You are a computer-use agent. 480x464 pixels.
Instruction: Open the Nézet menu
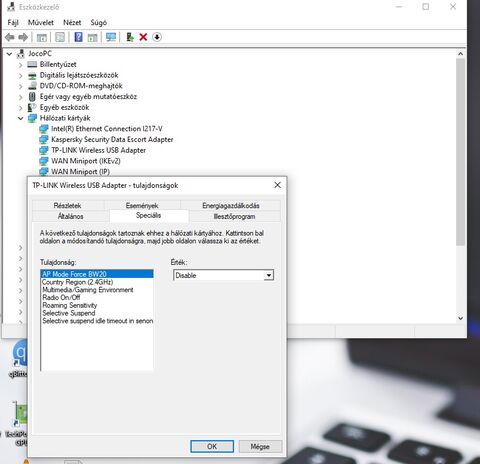tap(72, 22)
